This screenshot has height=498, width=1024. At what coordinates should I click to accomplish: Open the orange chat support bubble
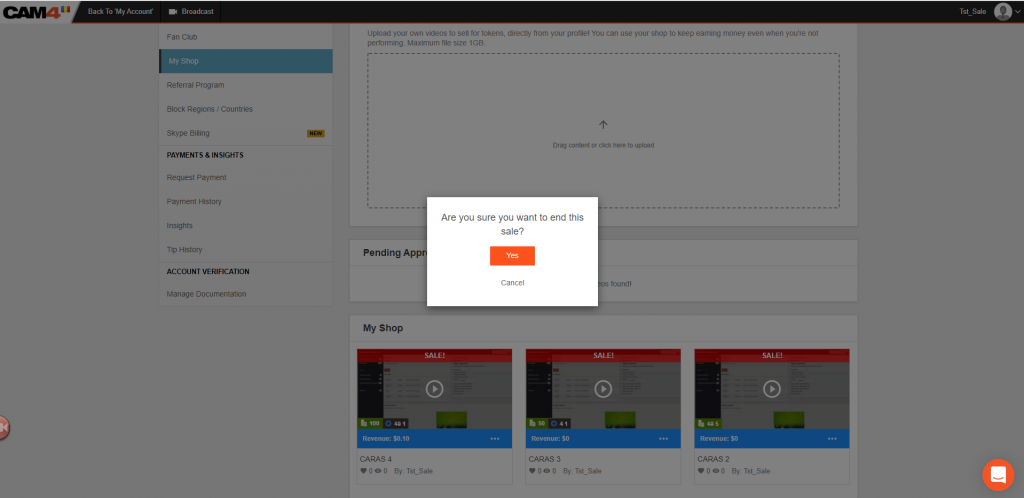click(x=997, y=474)
